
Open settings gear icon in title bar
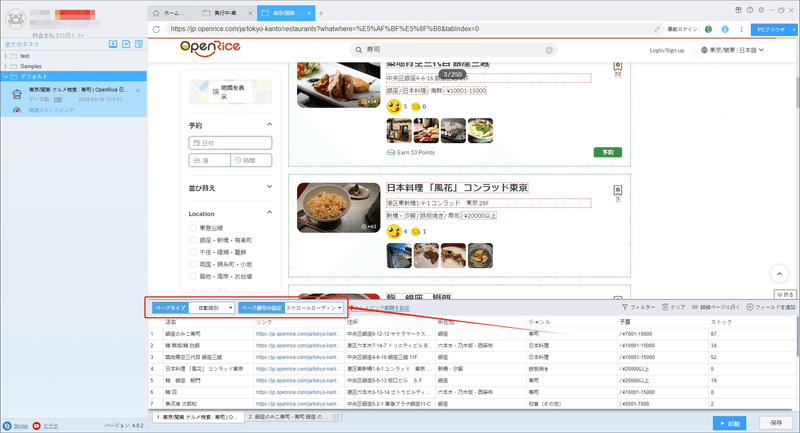[761, 10]
